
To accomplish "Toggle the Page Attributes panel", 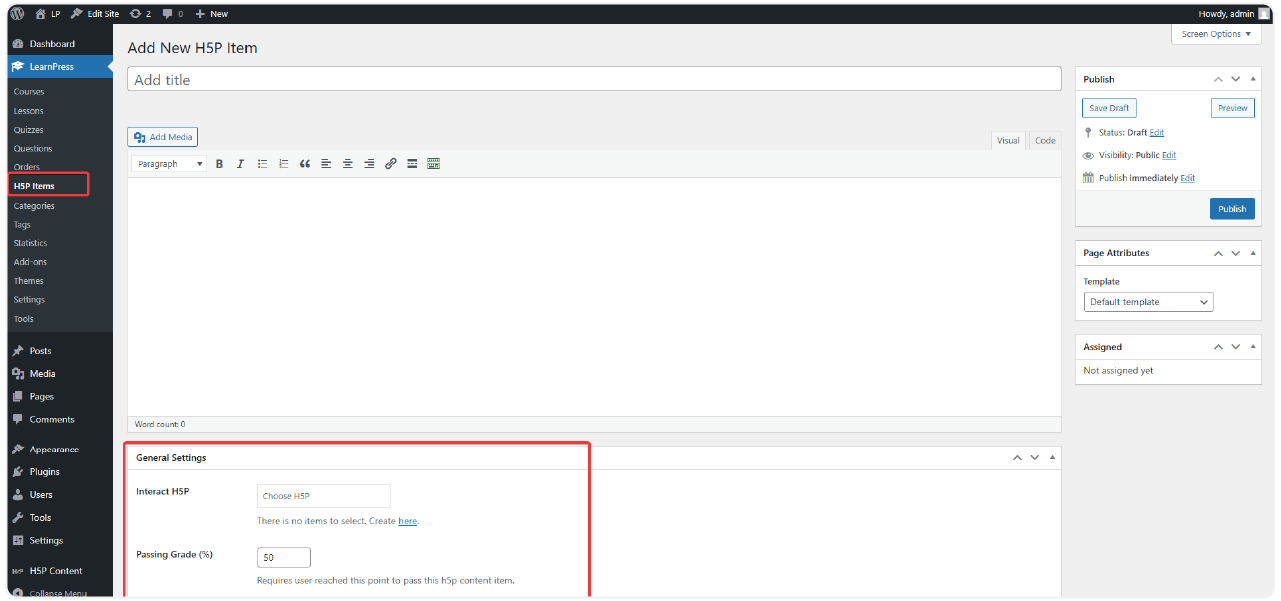I will tap(1252, 253).
